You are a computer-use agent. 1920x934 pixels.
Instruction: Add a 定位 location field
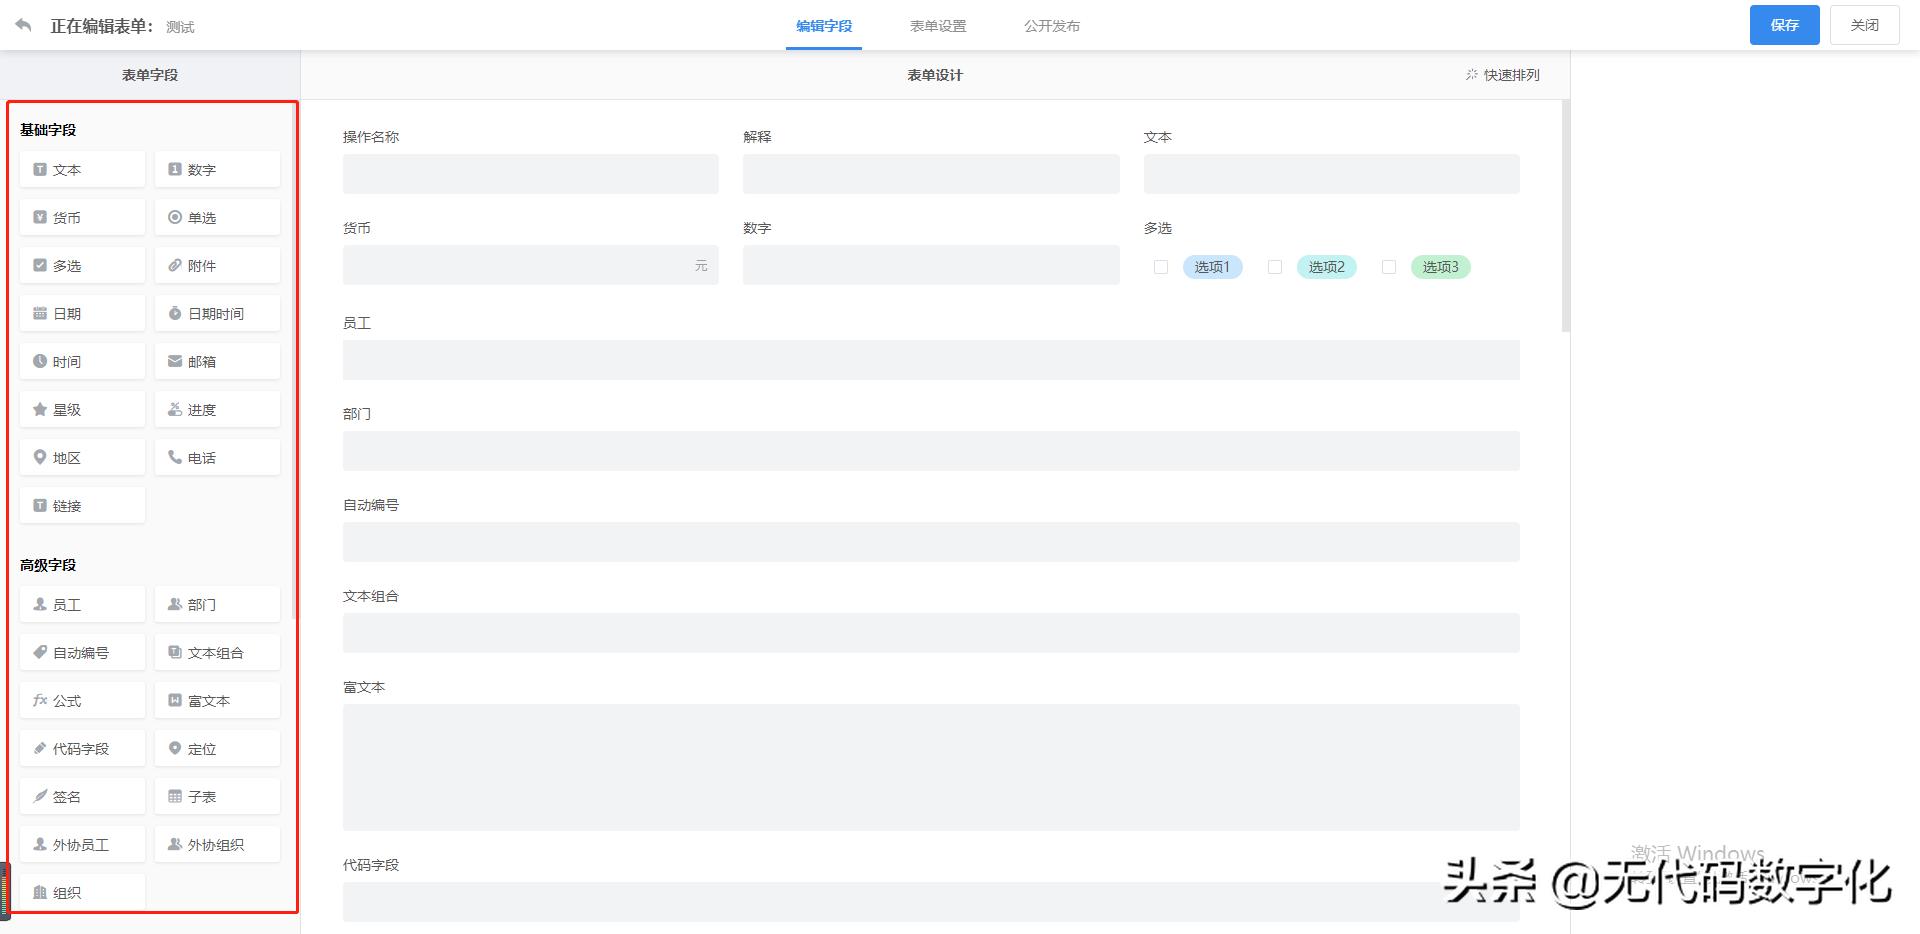click(x=217, y=749)
